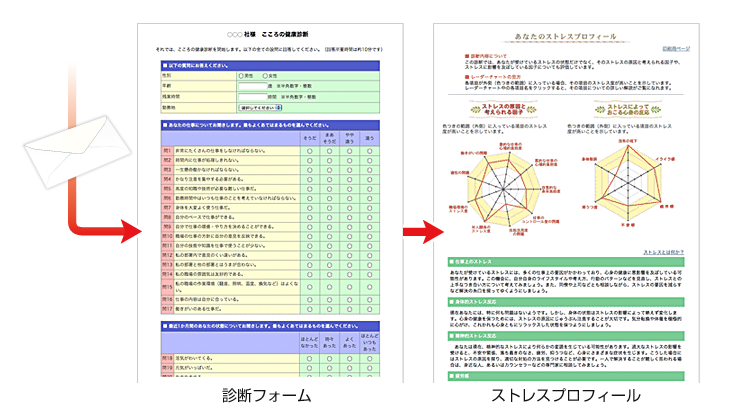The width and height of the screenshot is (740, 420).
Task: Choose そうだ for question 問11
Action: click(310, 246)
